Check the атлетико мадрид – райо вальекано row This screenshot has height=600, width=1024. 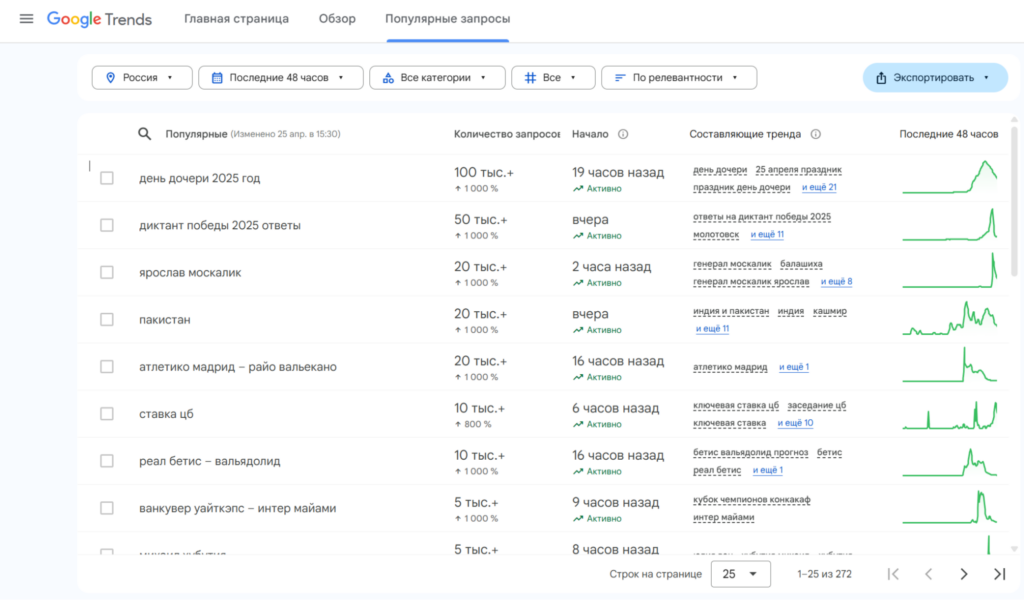(106, 367)
